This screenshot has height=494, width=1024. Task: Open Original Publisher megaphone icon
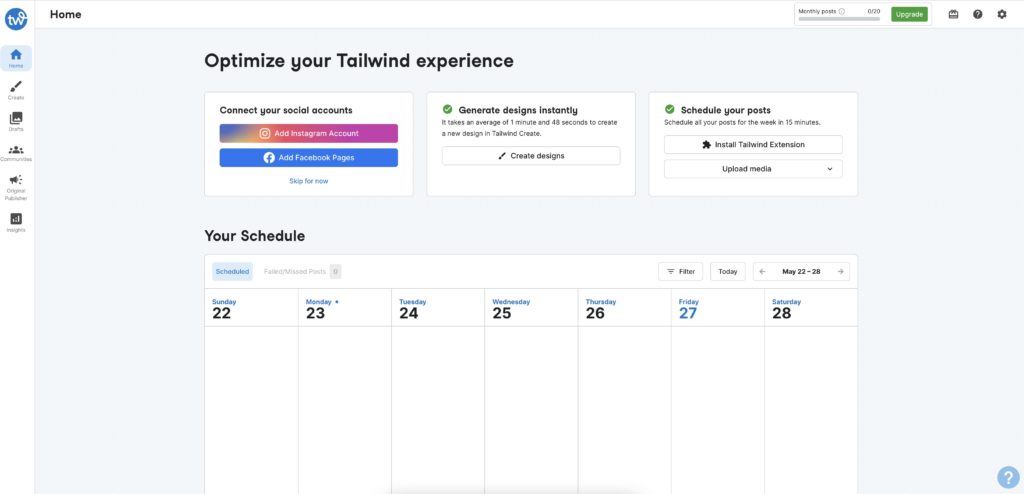click(x=16, y=180)
